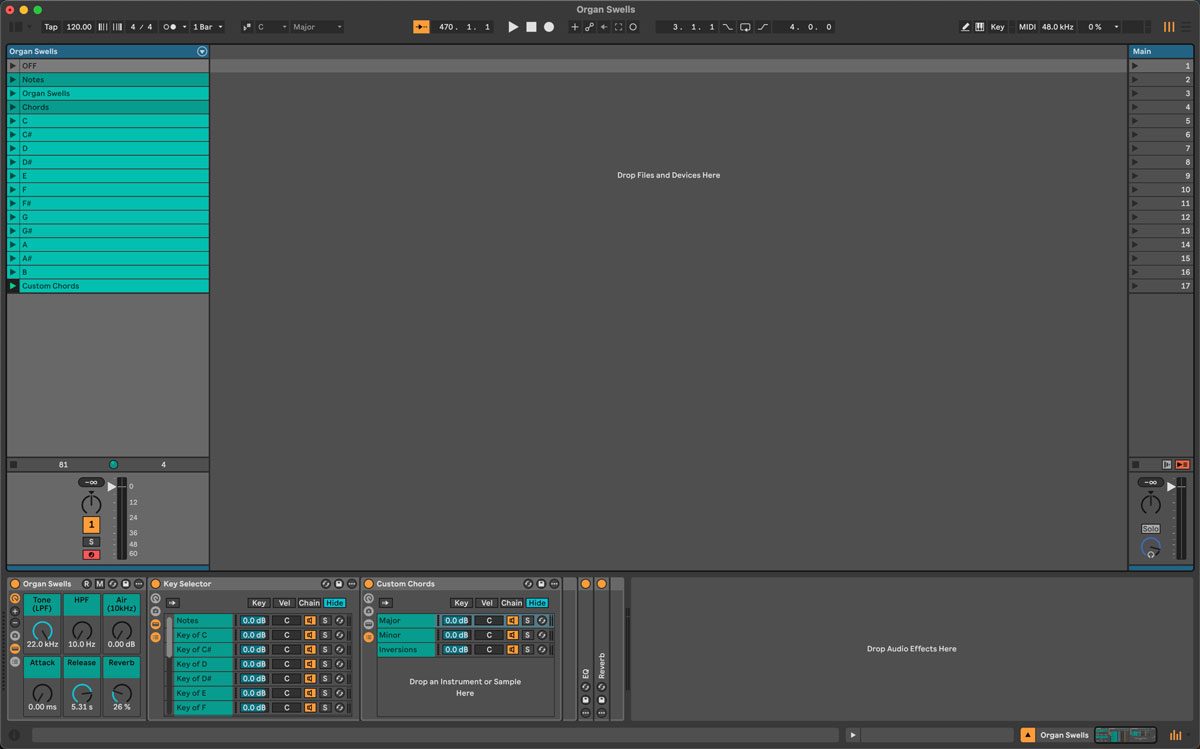Open the Organ Swells track header dropdown
Image resolution: width=1200 pixels, height=749 pixels.
(x=202, y=51)
